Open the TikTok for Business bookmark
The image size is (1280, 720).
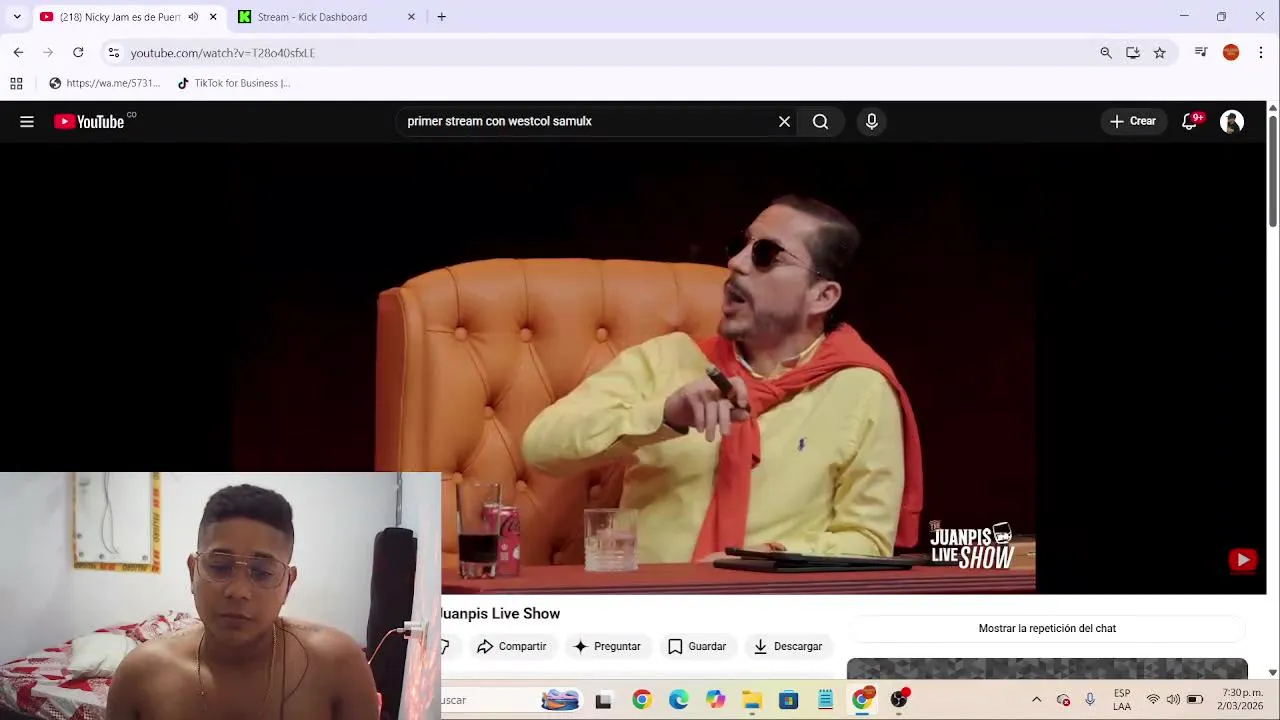tap(234, 83)
